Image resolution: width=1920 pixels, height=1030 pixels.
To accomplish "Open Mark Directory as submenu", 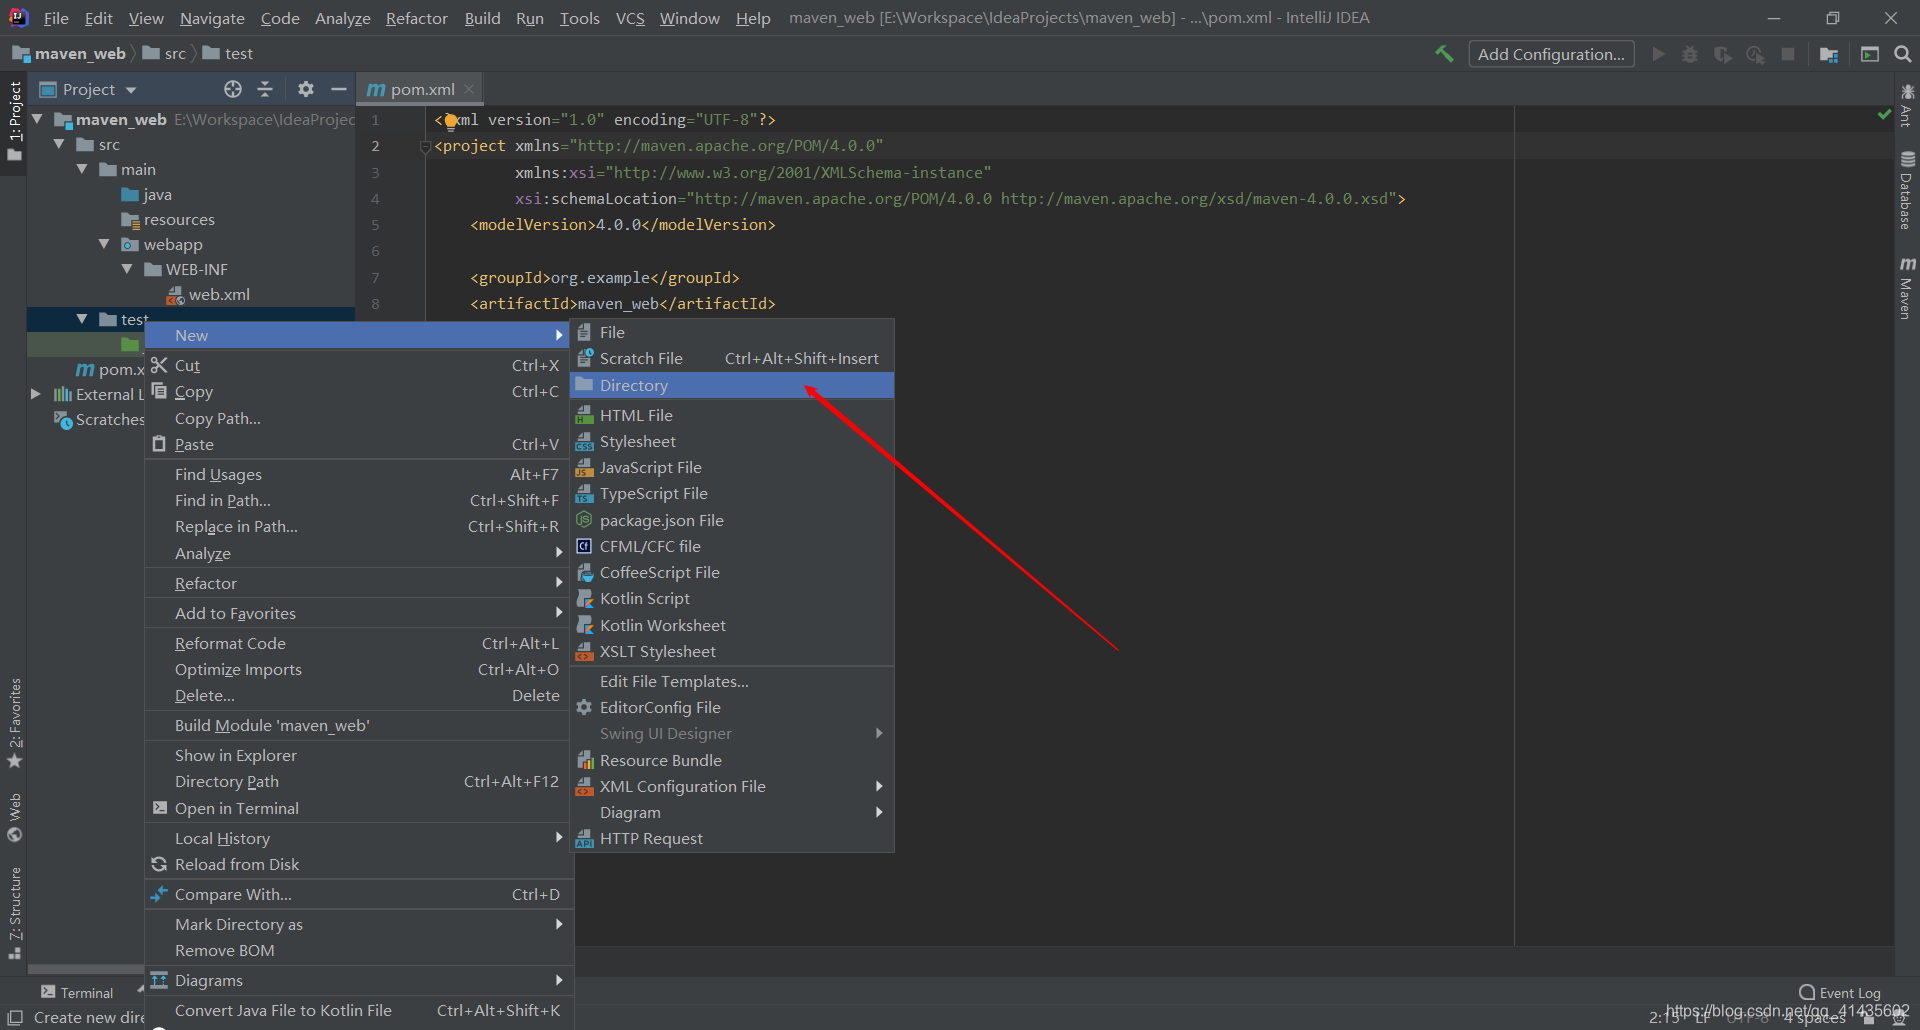I will click(x=358, y=924).
